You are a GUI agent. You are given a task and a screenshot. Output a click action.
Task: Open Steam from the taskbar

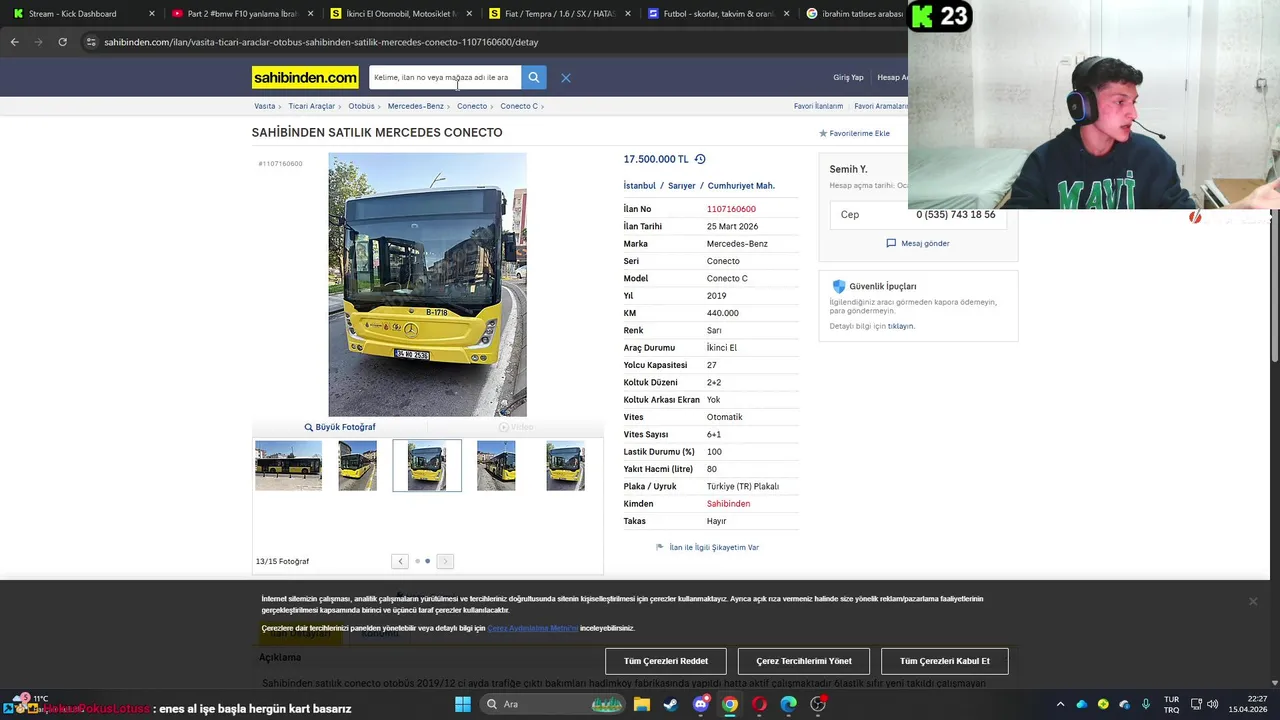(671, 704)
